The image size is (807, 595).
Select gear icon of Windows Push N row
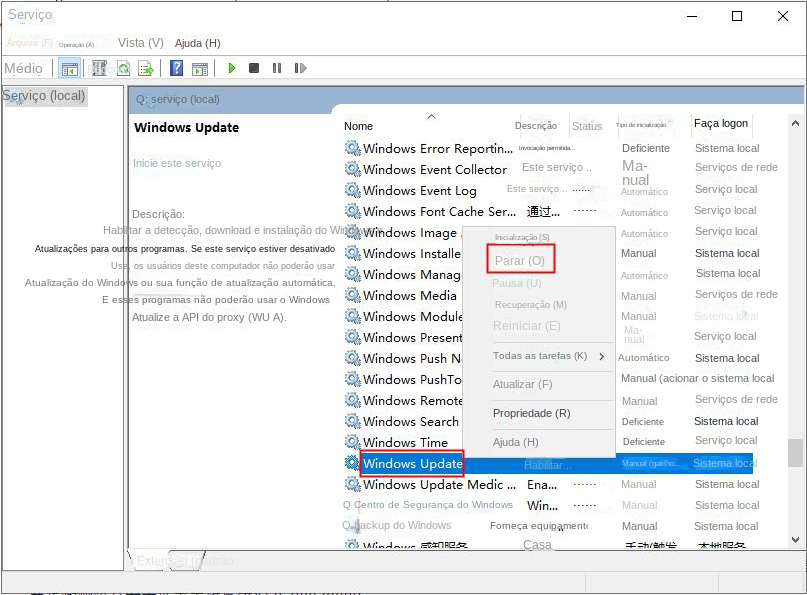click(x=352, y=358)
